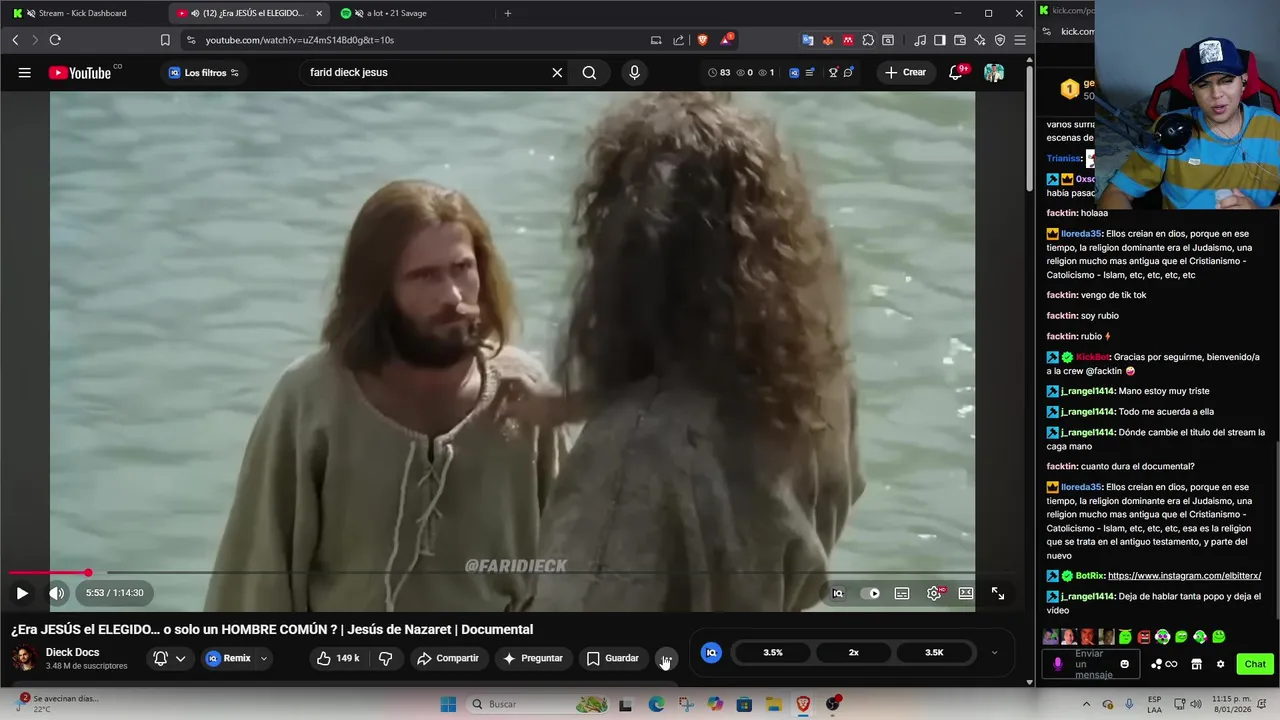Viewport: 1280px width, 720px height.
Task: Click the YouTube search magnifier button
Action: [589, 72]
